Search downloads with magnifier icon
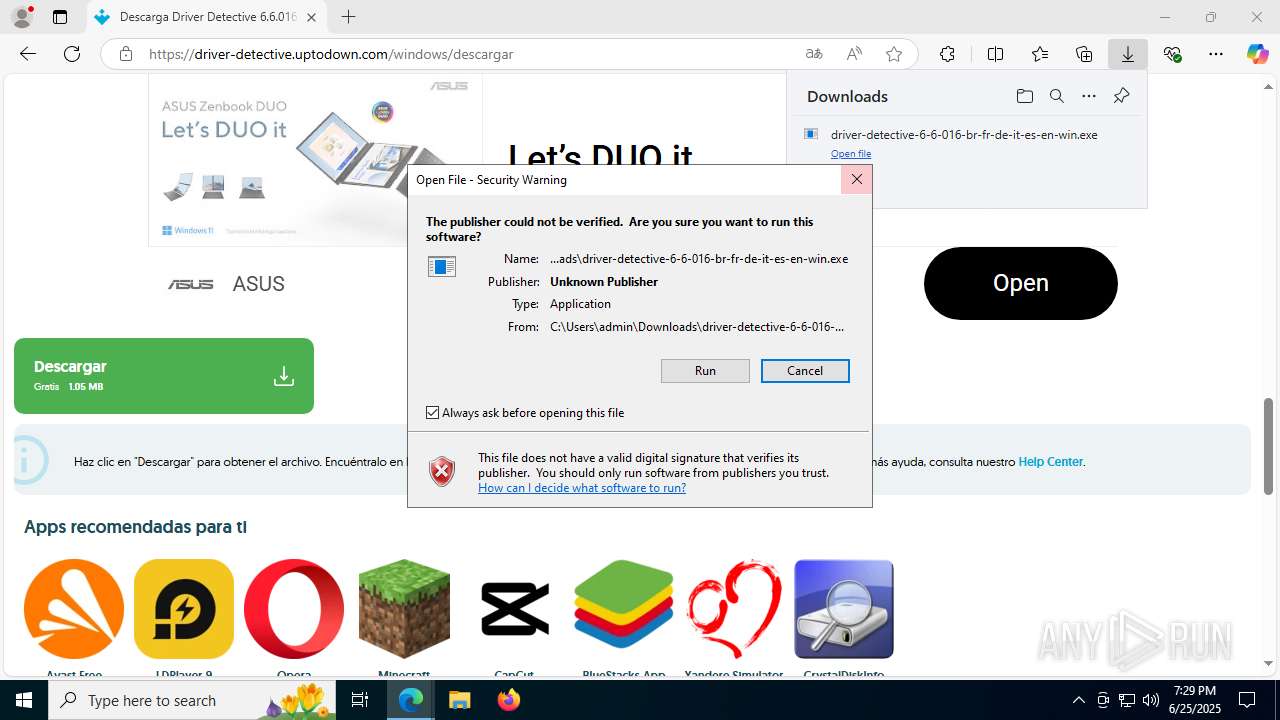This screenshot has height=720, width=1280. click(x=1056, y=96)
